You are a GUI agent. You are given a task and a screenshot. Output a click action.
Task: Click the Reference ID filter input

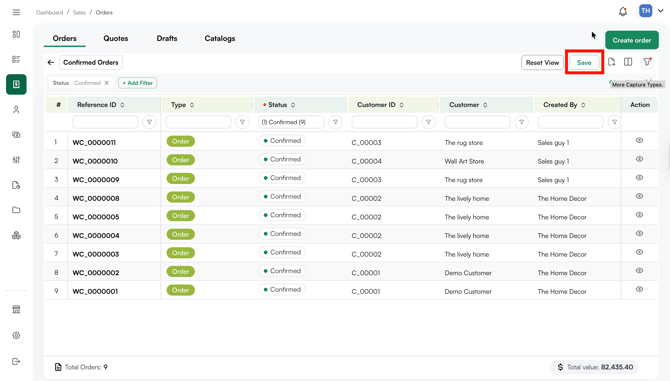[x=105, y=122]
